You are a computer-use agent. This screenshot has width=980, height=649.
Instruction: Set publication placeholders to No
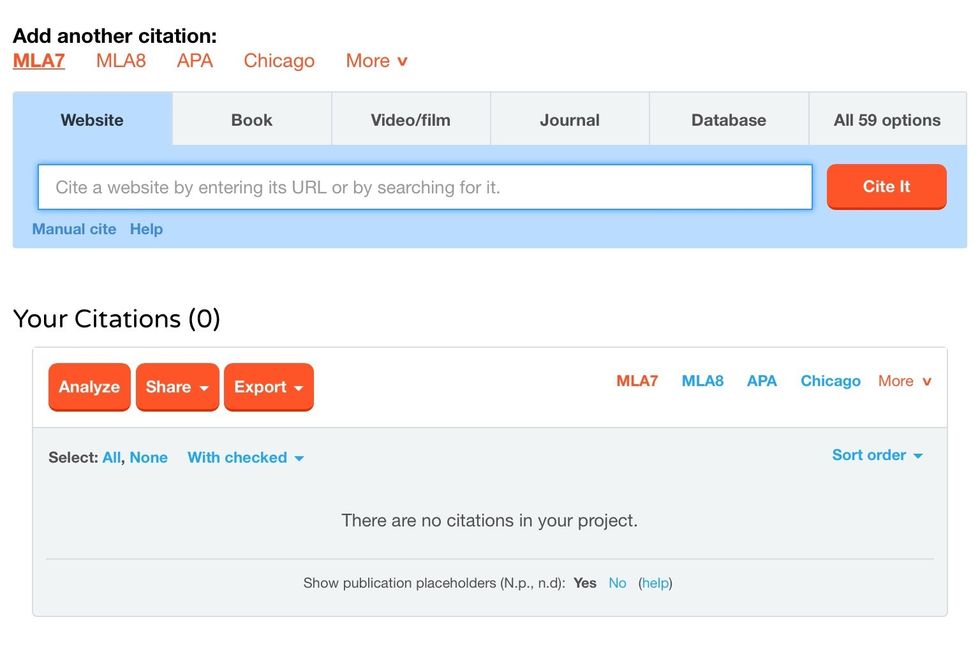(617, 583)
